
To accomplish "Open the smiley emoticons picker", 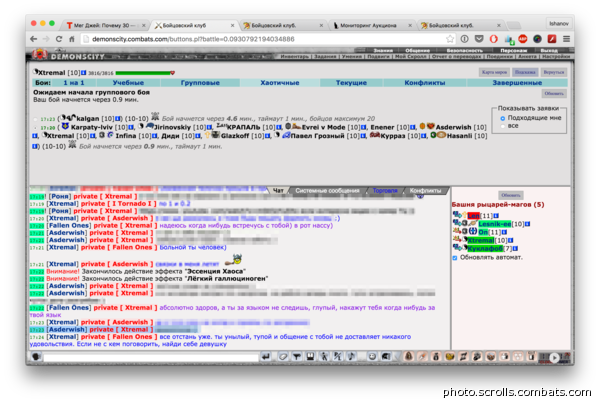I will [372, 356].
